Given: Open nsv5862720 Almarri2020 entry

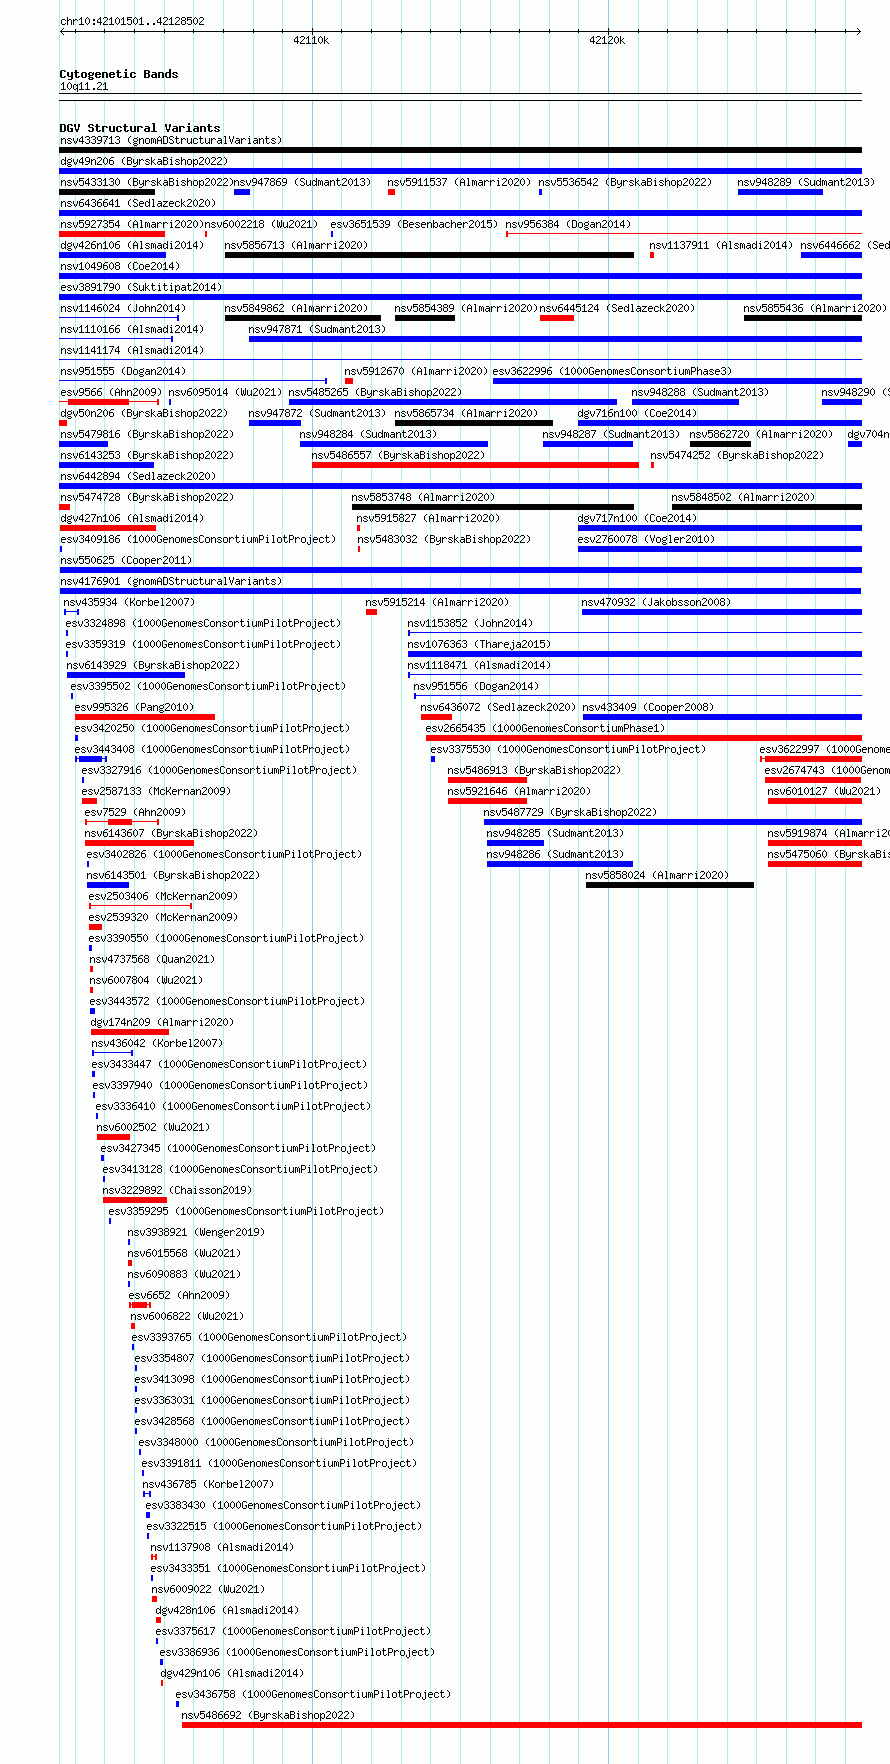Looking at the screenshot, I should pos(761,434).
